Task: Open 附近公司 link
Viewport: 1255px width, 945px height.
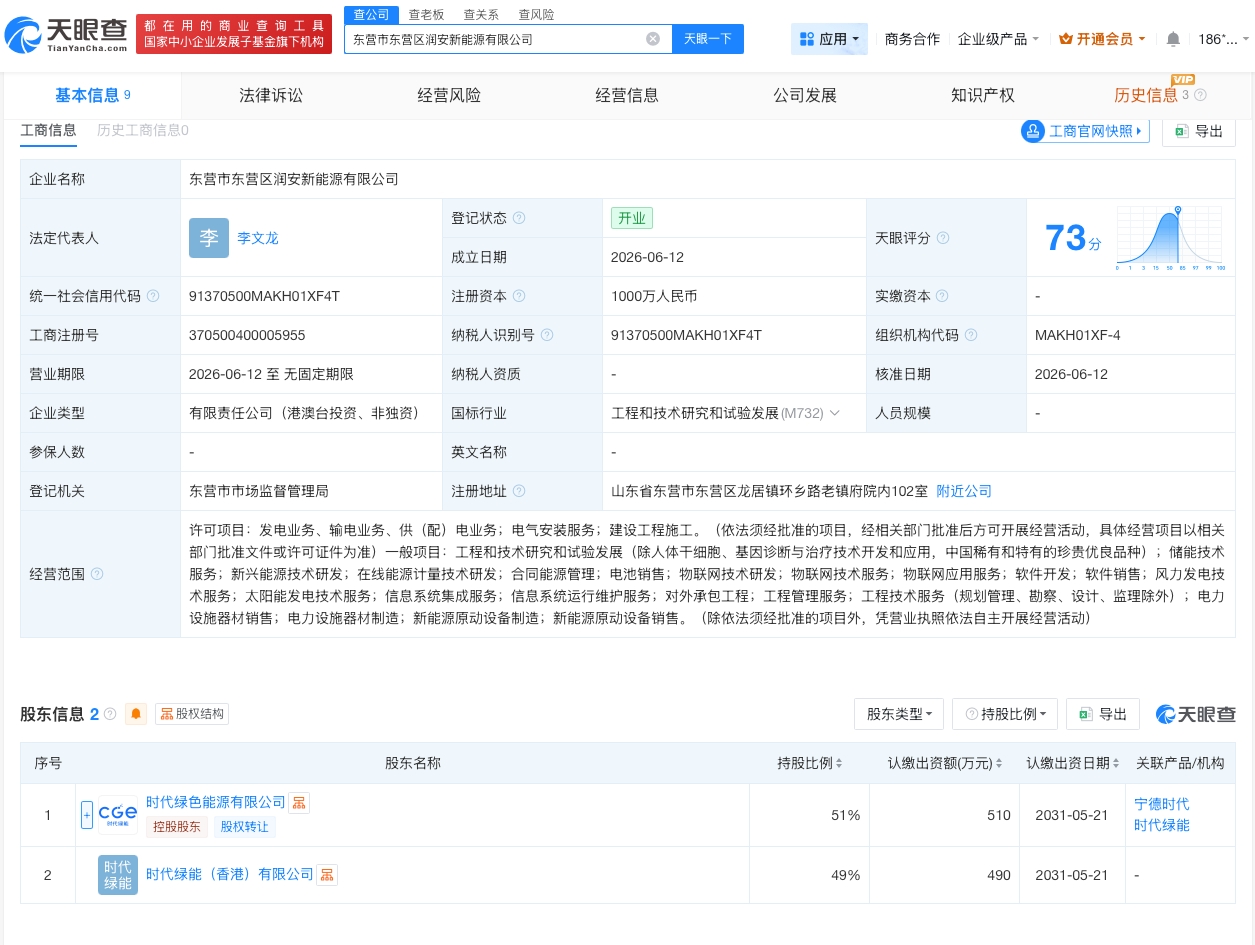Action: 964,491
